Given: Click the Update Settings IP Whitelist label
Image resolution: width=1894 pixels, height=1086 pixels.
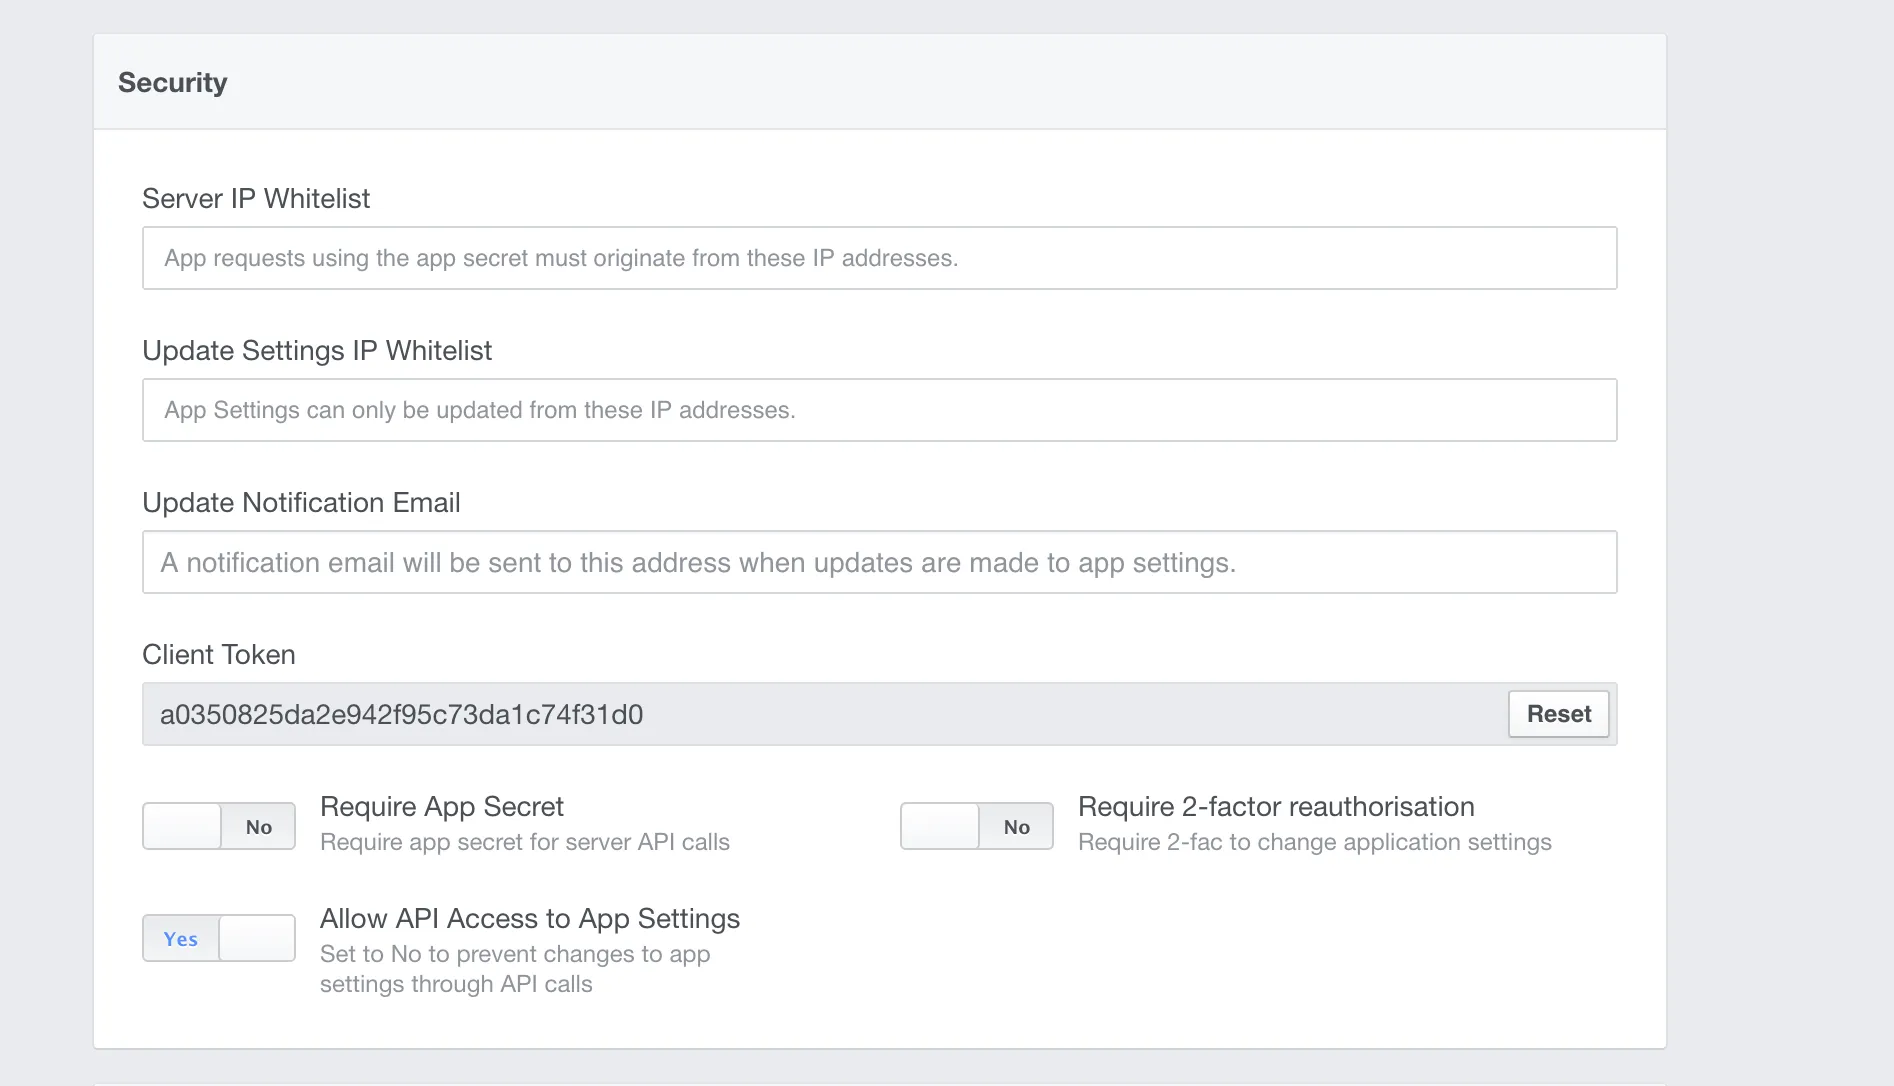Looking at the screenshot, I should [317, 350].
